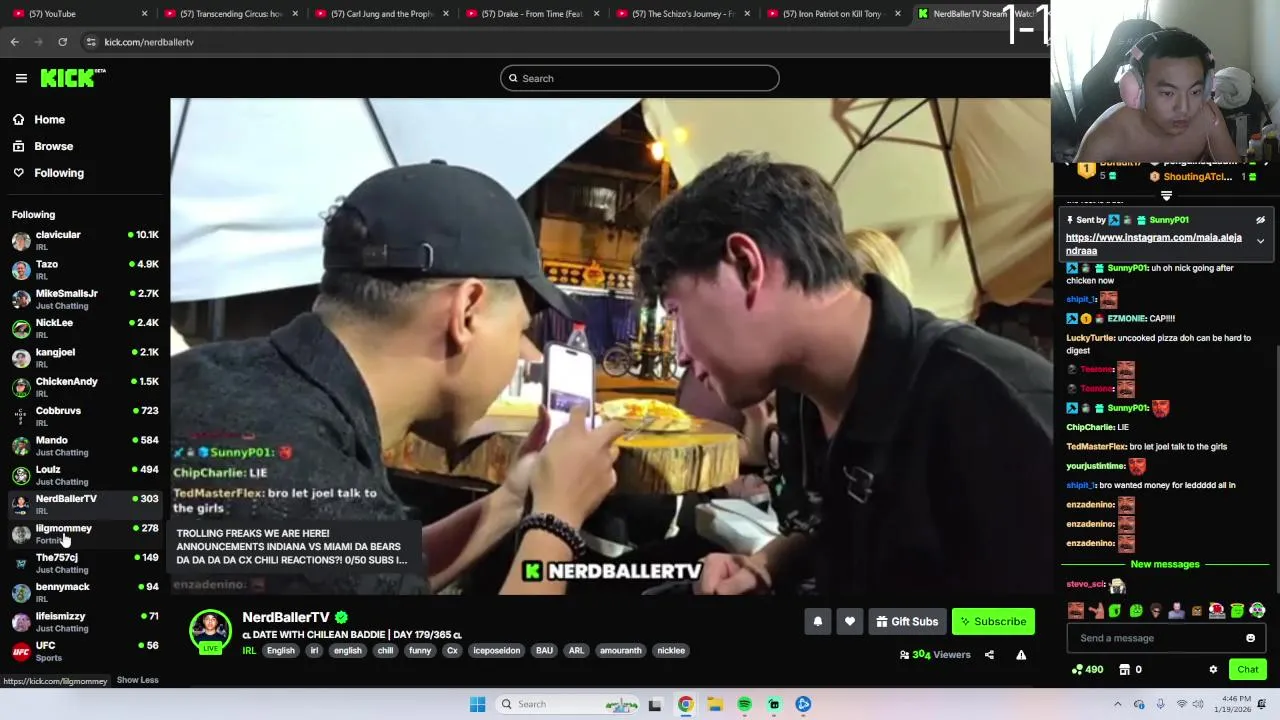Open Tazo's channel in sidebar
The image size is (1280, 720).
point(85,269)
